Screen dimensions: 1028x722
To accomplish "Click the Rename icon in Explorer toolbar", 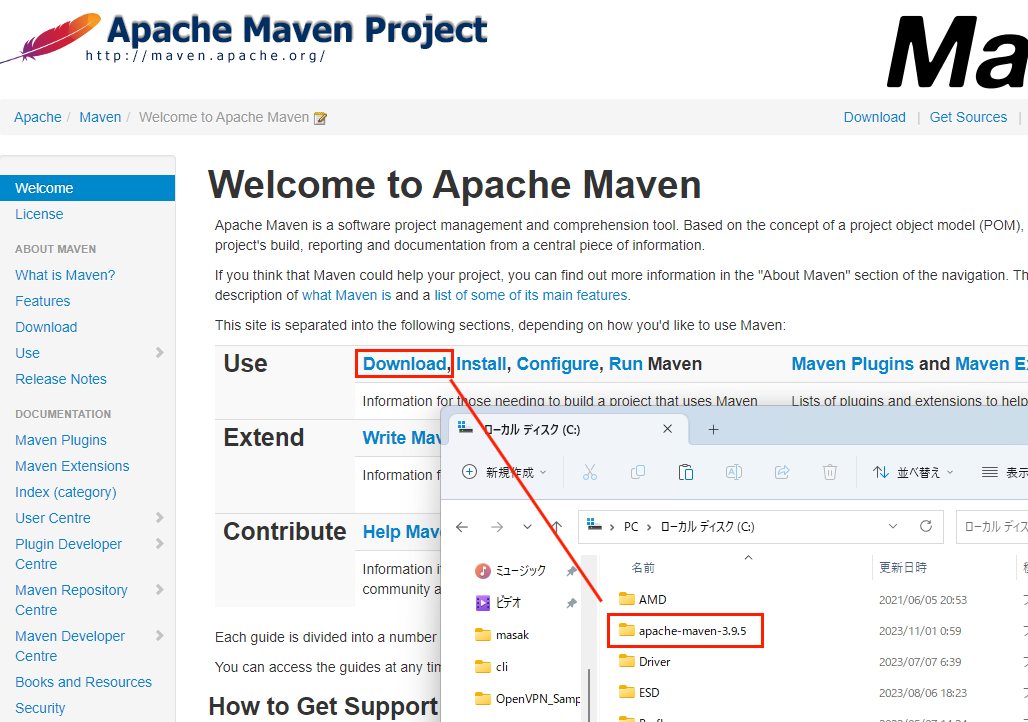I will click(734, 472).
